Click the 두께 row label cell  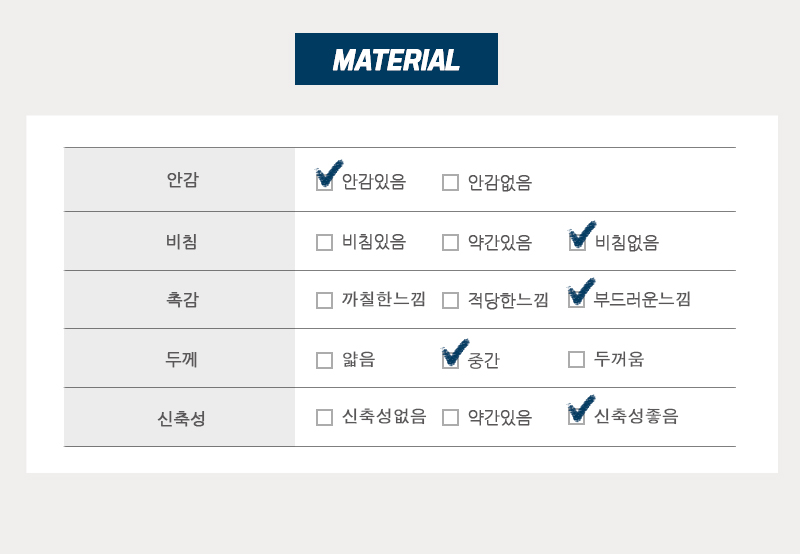click(180, 359)
